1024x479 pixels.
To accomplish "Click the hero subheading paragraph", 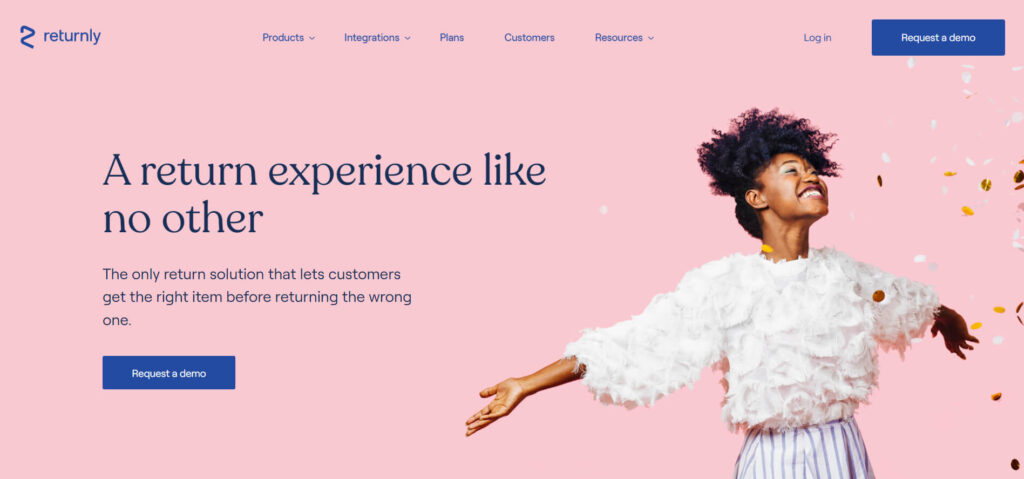I will coord(257,297).
